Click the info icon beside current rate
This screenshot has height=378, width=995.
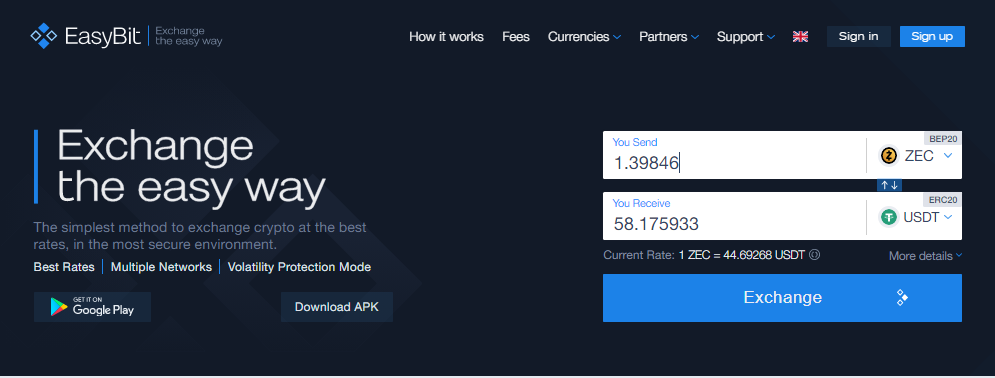(x=814, y=256)
